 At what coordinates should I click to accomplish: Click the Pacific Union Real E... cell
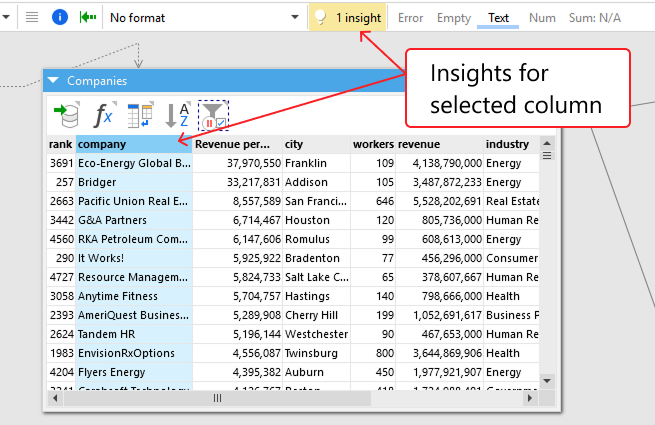tap(134, 201)
